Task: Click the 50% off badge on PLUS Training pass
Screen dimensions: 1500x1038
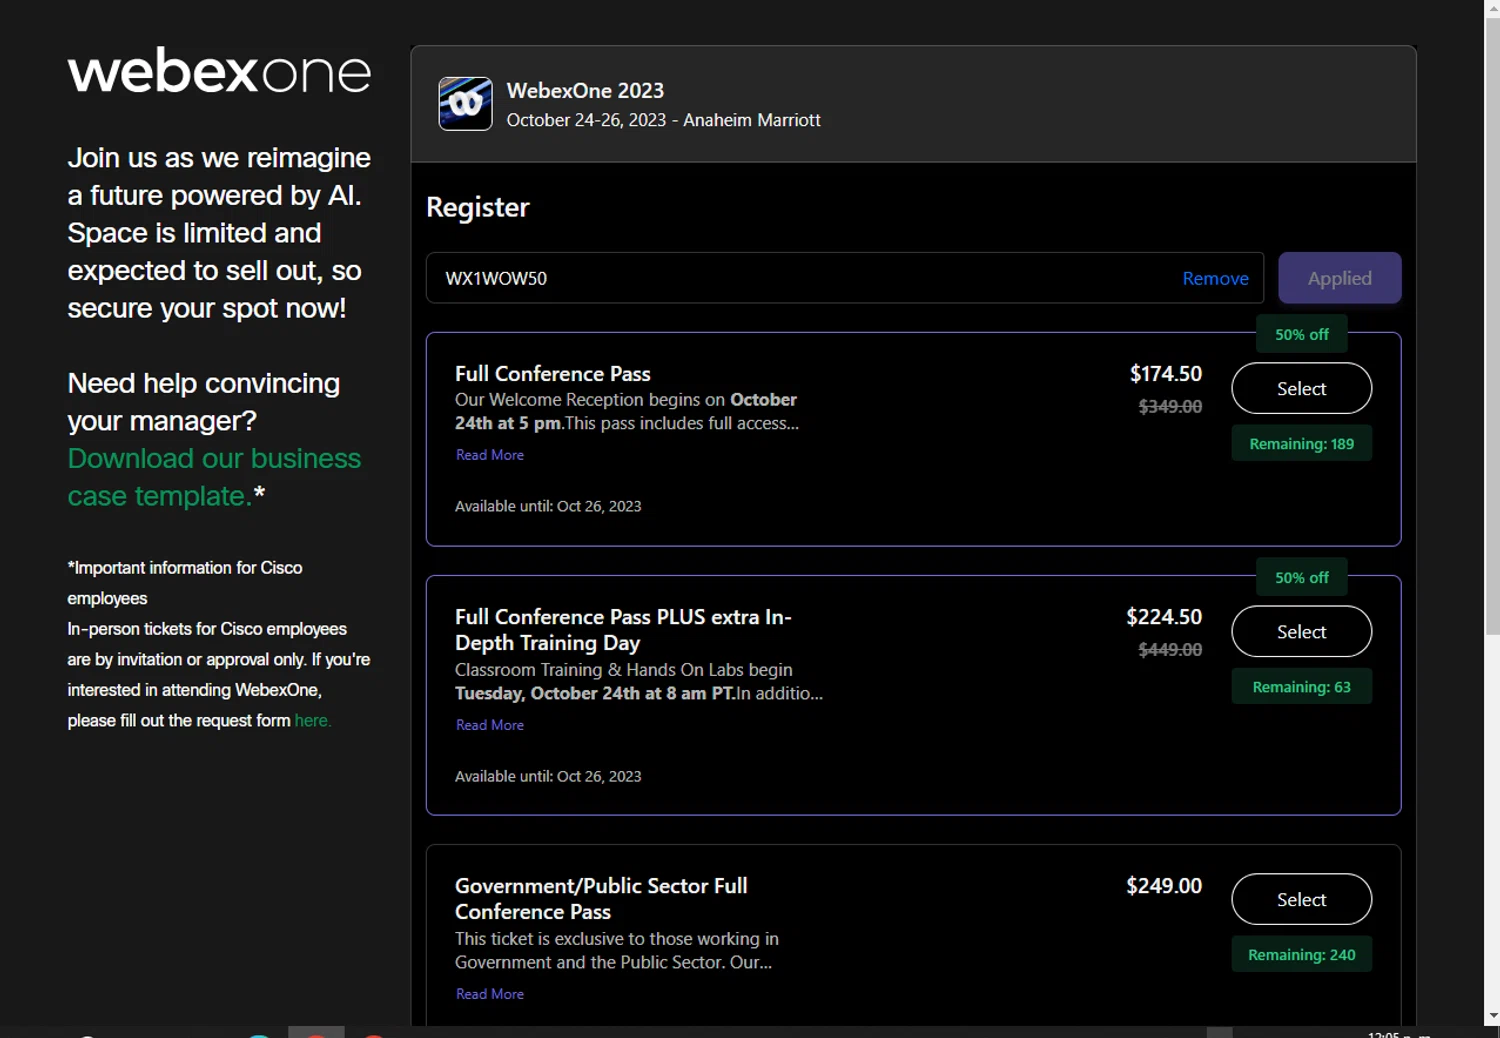Action: tap(1301, 577)
